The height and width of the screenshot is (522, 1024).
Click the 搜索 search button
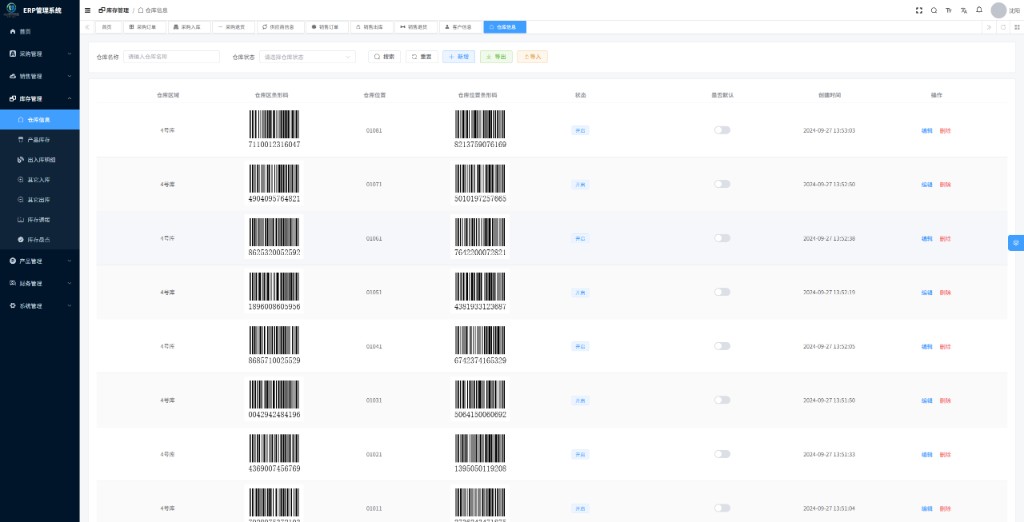[385, 57]
